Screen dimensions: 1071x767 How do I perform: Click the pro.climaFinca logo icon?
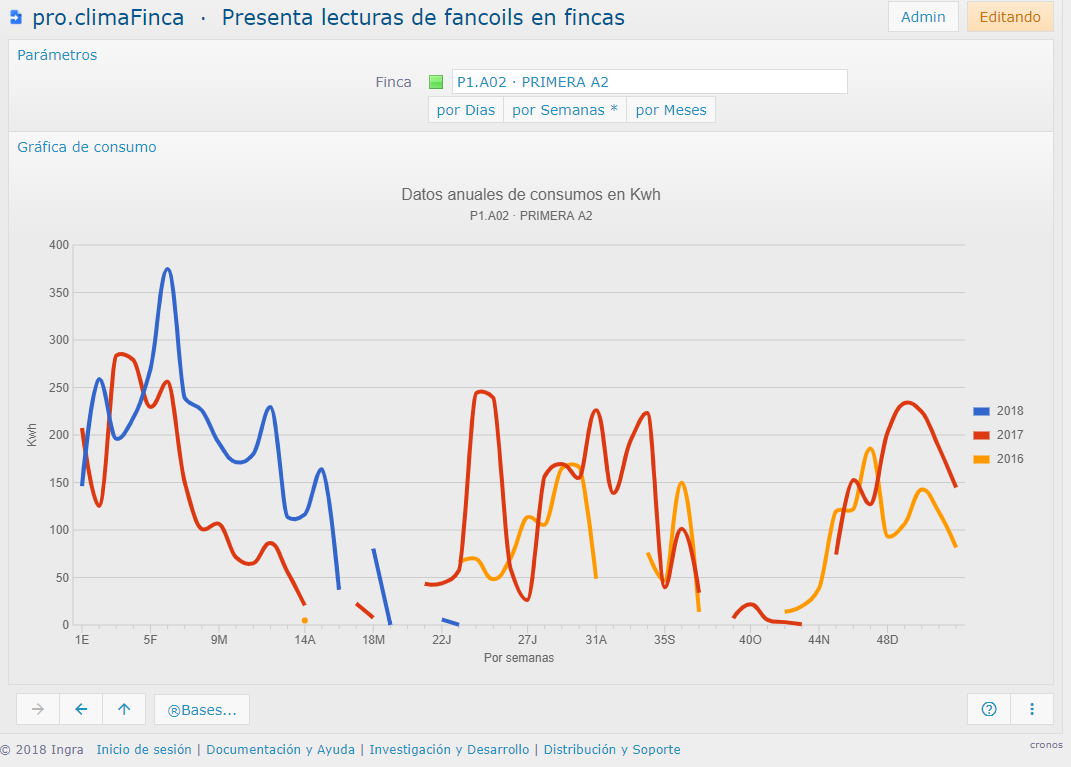(16, 17)
